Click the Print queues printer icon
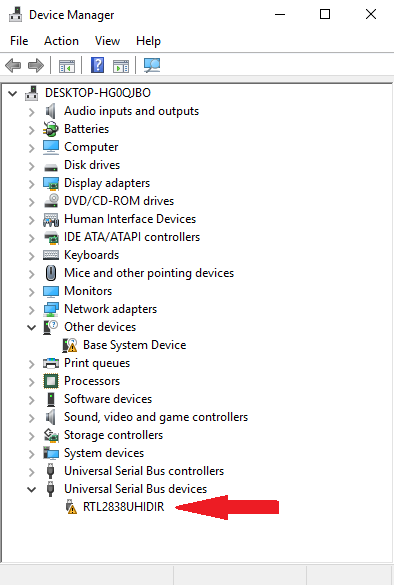The image size is (394, 585). pos(51,363)
